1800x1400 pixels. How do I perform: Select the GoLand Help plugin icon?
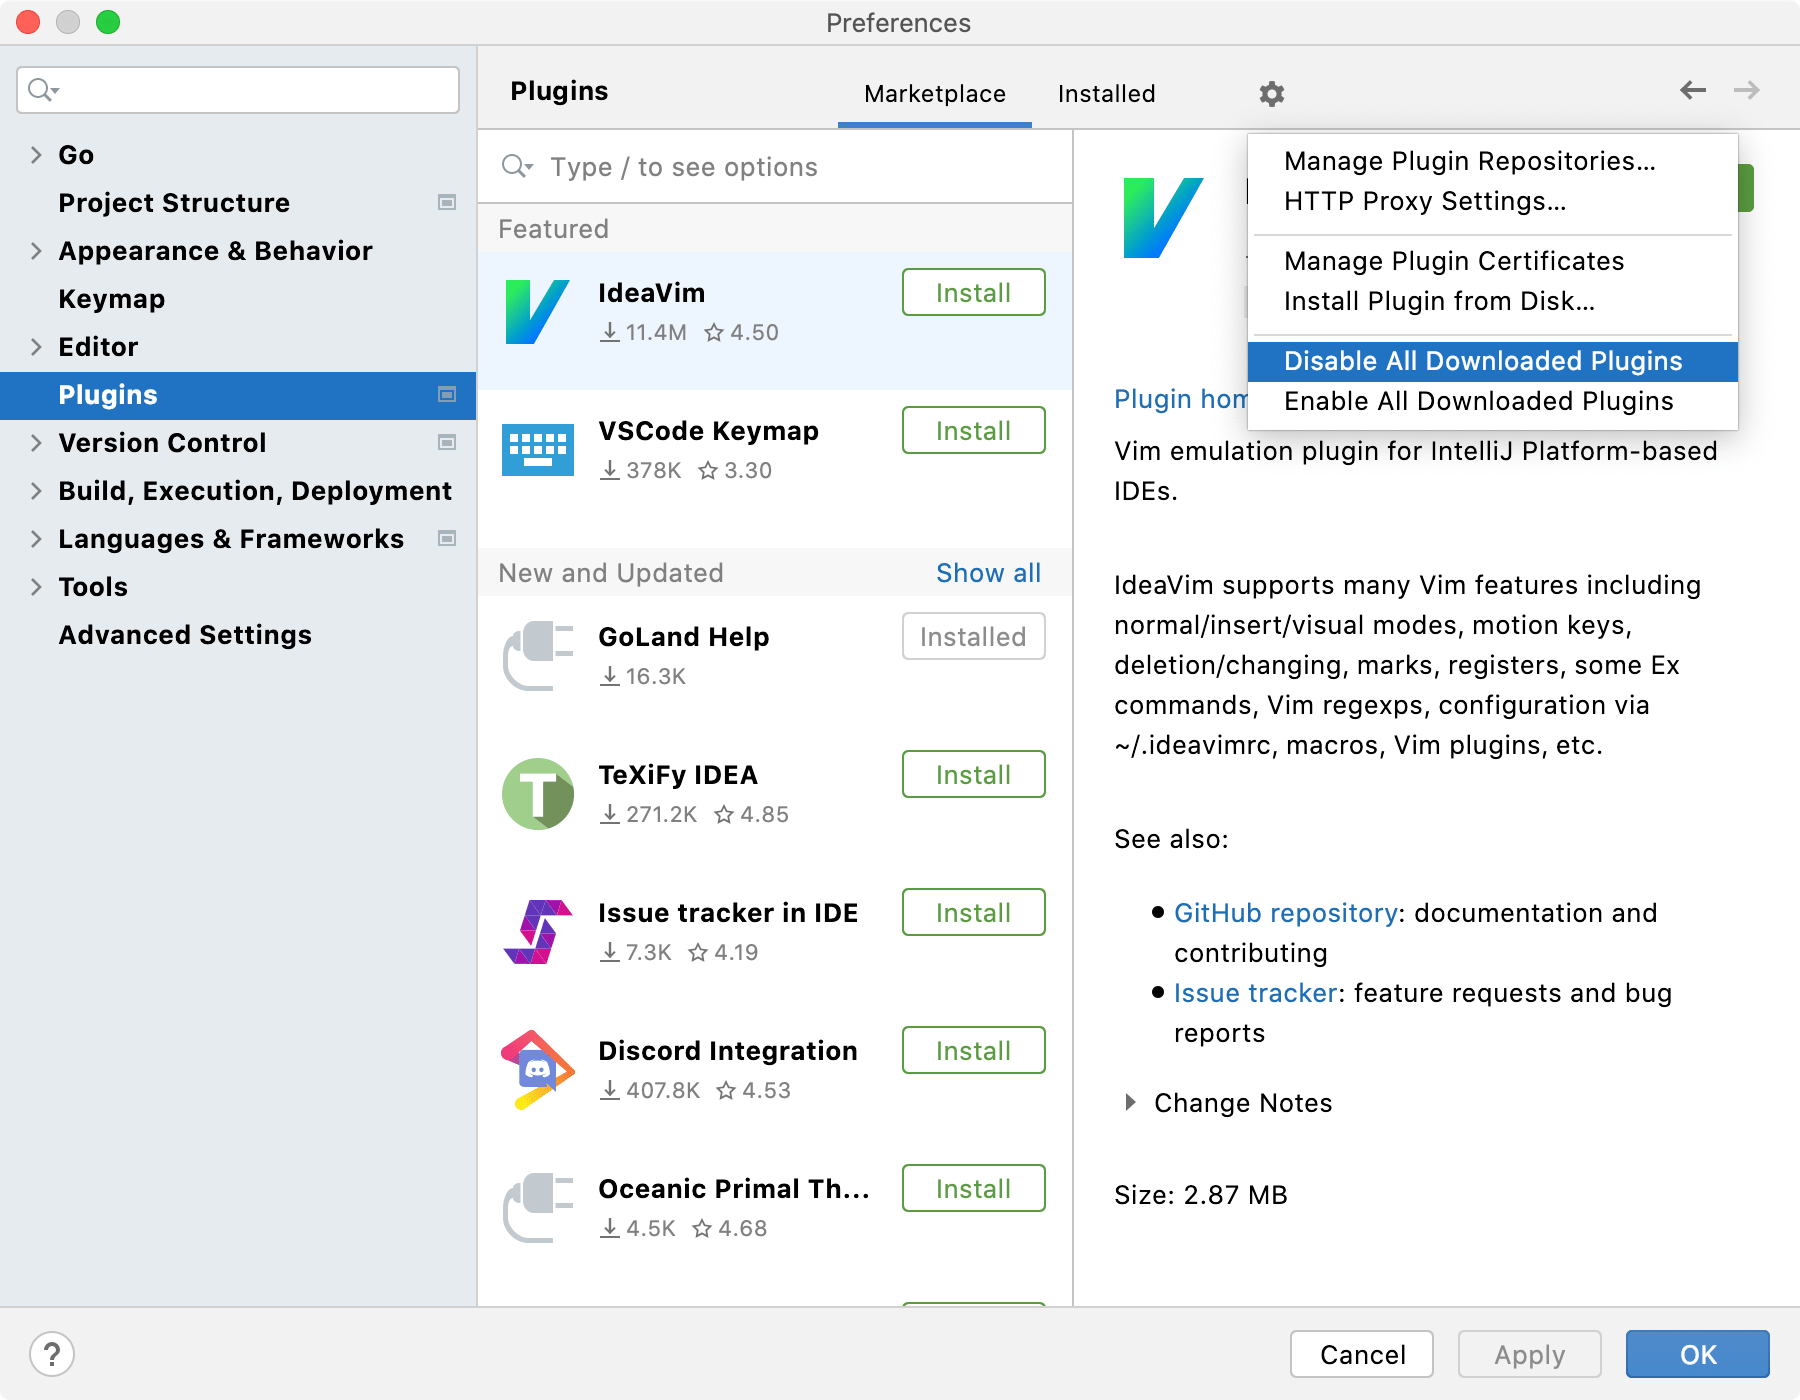coord(538,655)
